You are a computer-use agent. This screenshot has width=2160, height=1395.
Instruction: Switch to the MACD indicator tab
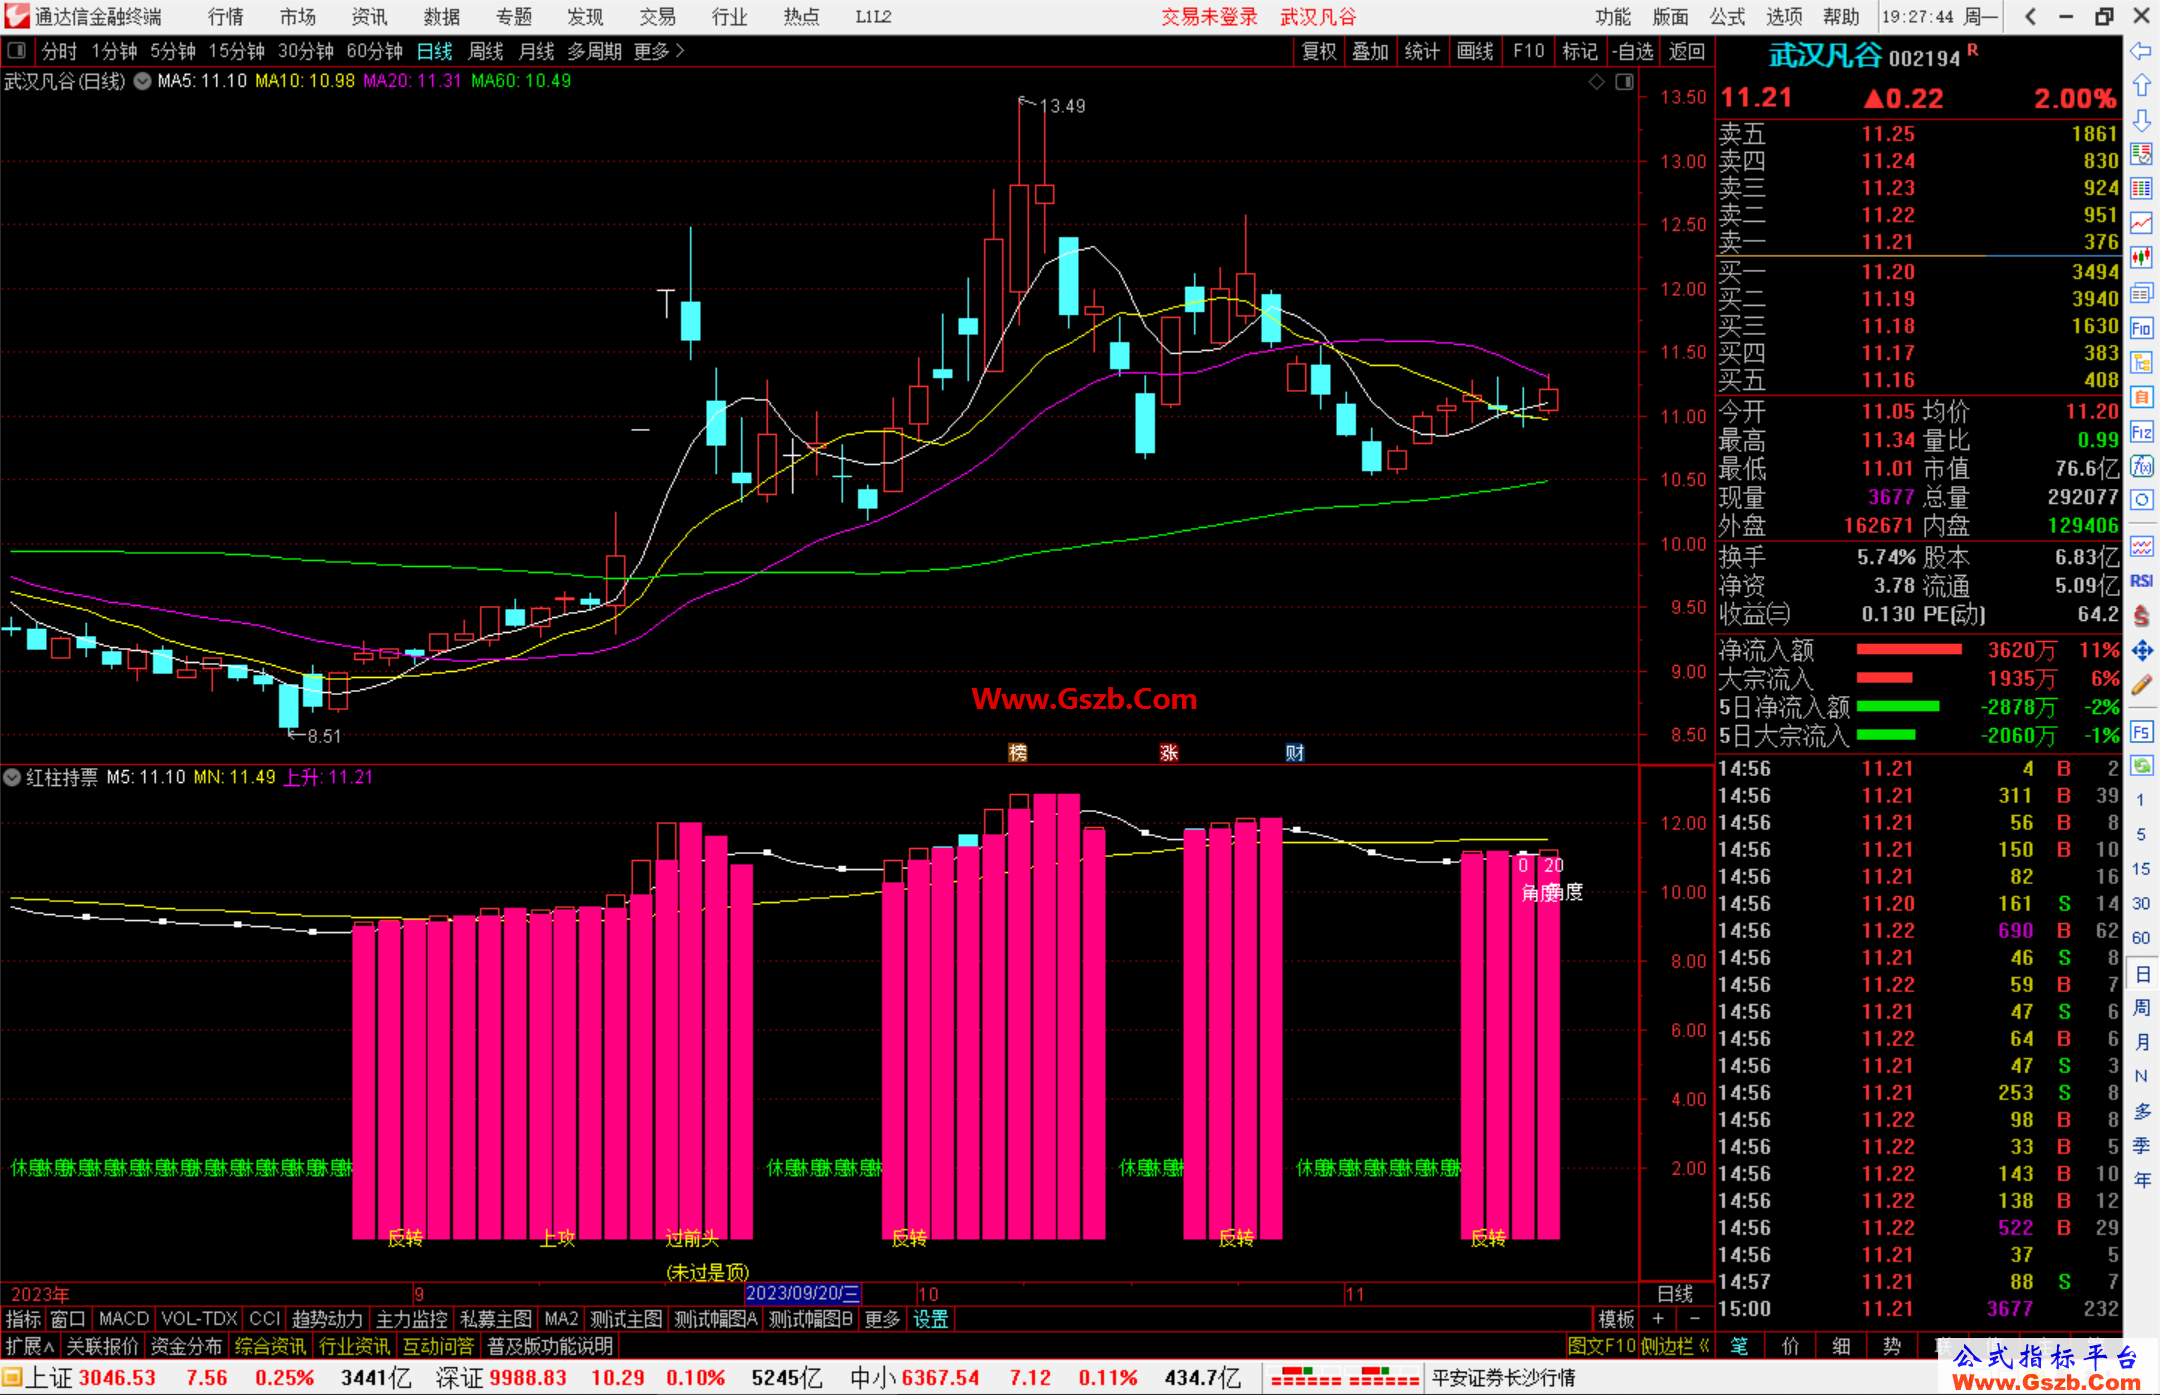coord(124,1319)
